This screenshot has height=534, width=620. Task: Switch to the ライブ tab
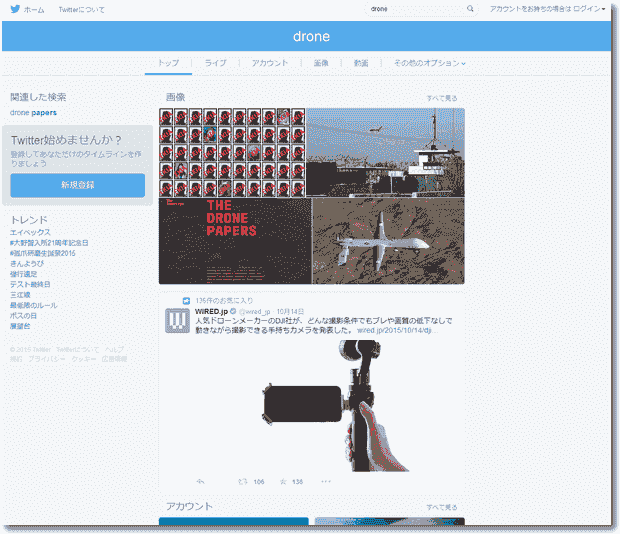tap(215, 63)
